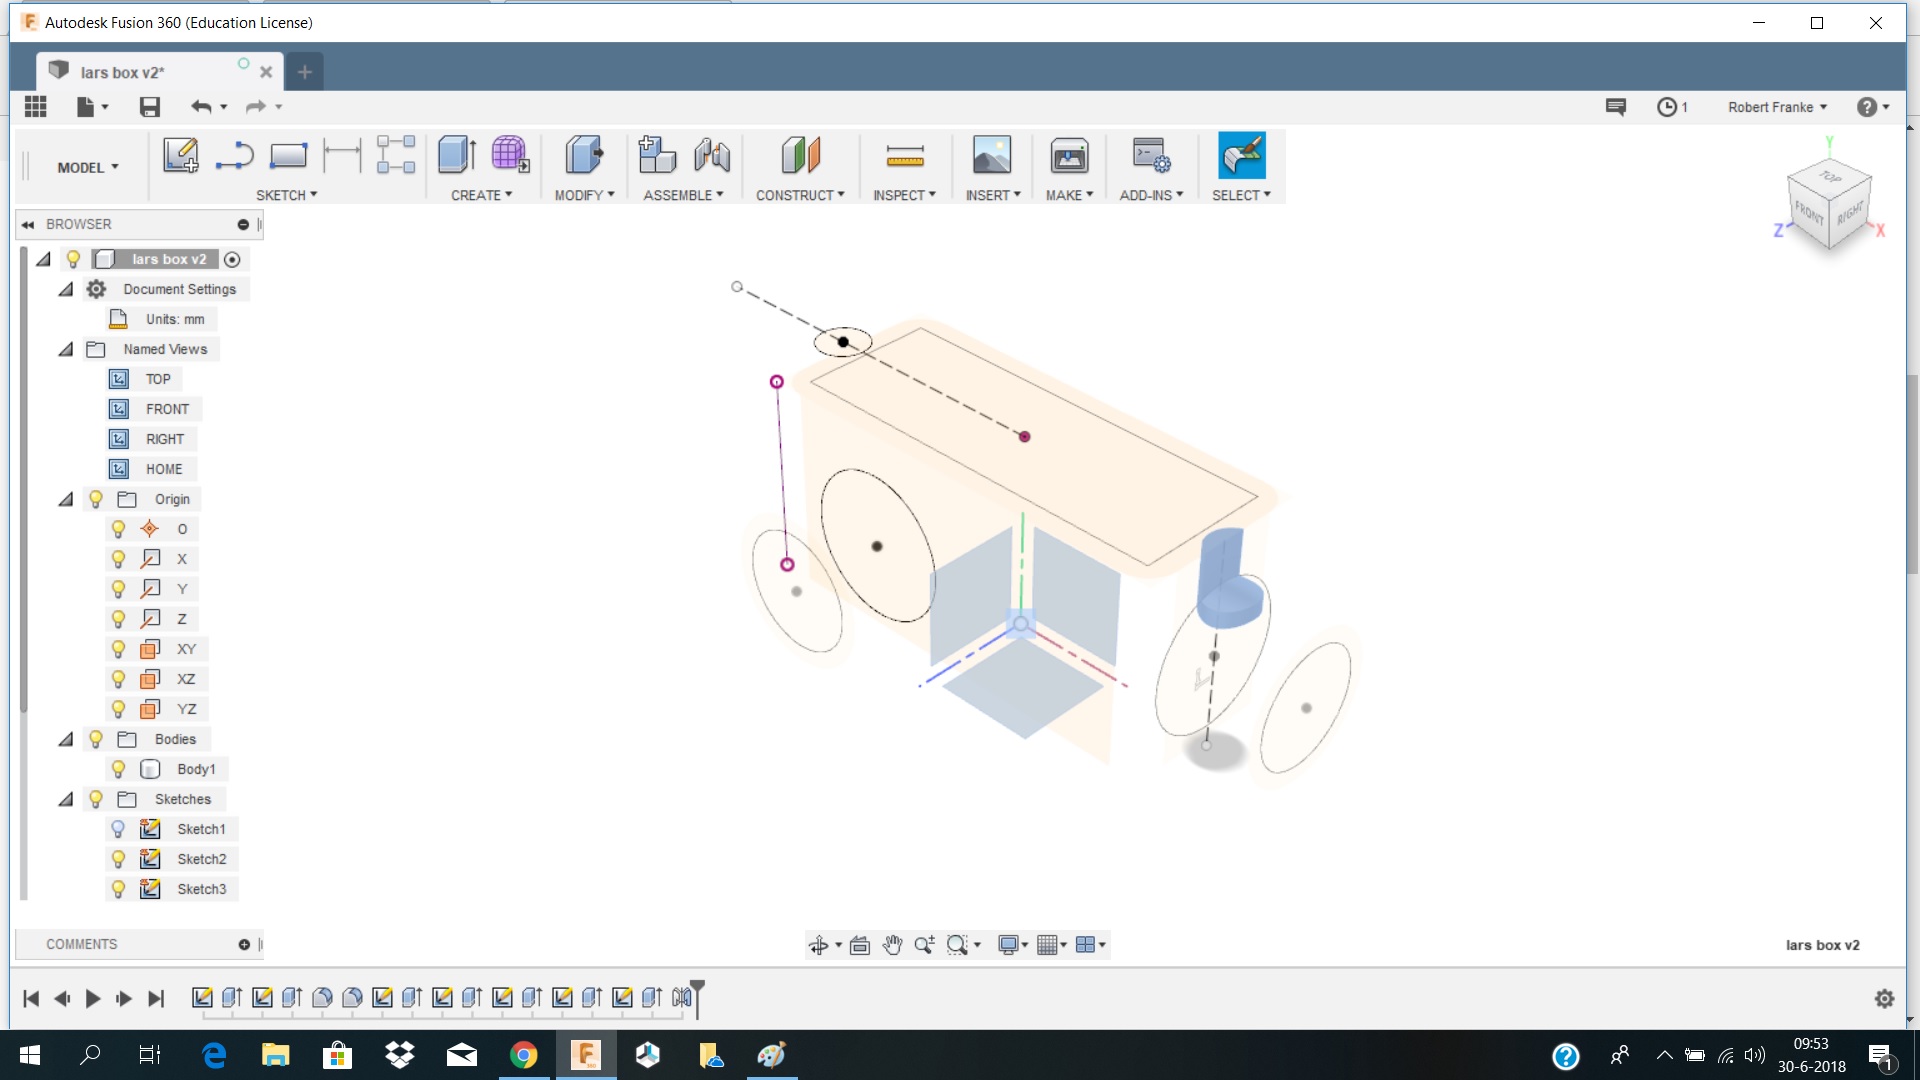The height and width of the screenshot is (1080, 1920).
Task: Select the Create Sketch tool
Action: (x=180, y=155)
